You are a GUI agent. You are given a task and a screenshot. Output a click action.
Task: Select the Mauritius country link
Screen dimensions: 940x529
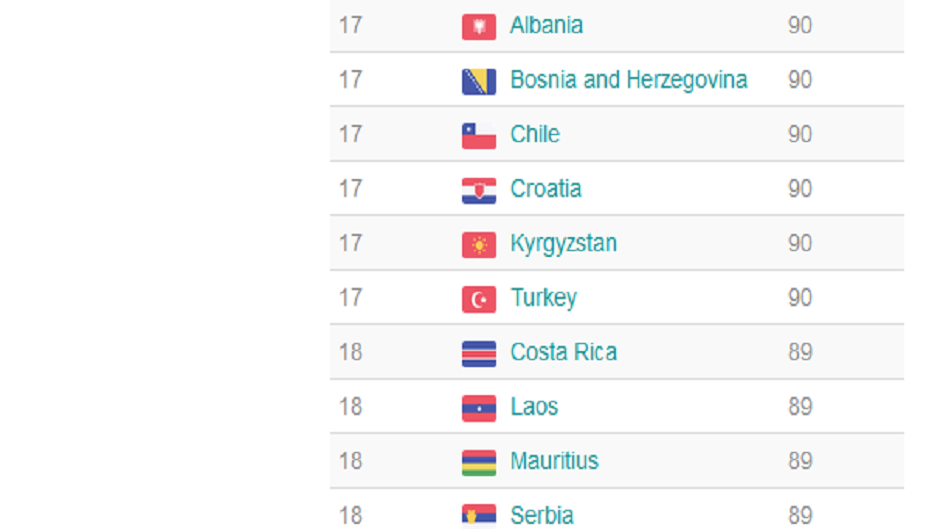(x=554, y=461)
